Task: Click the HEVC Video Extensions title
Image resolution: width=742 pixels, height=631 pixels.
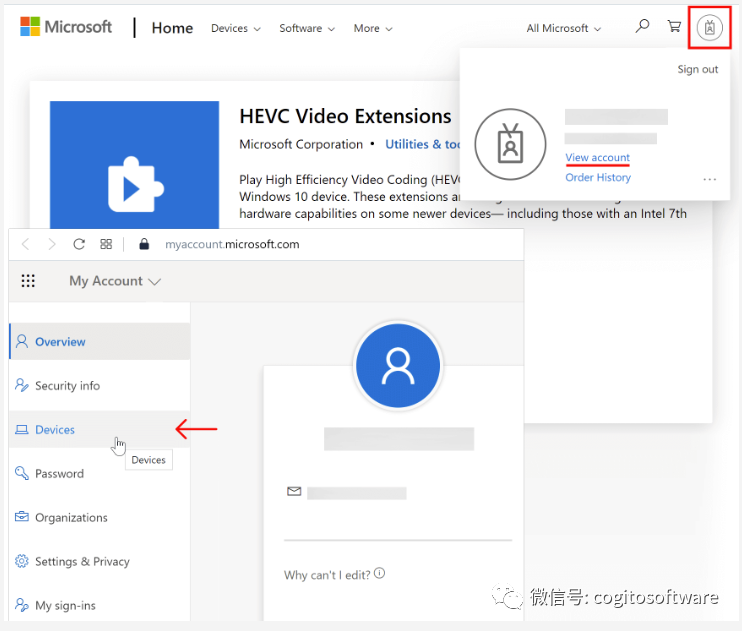Action: pos(345,116)
